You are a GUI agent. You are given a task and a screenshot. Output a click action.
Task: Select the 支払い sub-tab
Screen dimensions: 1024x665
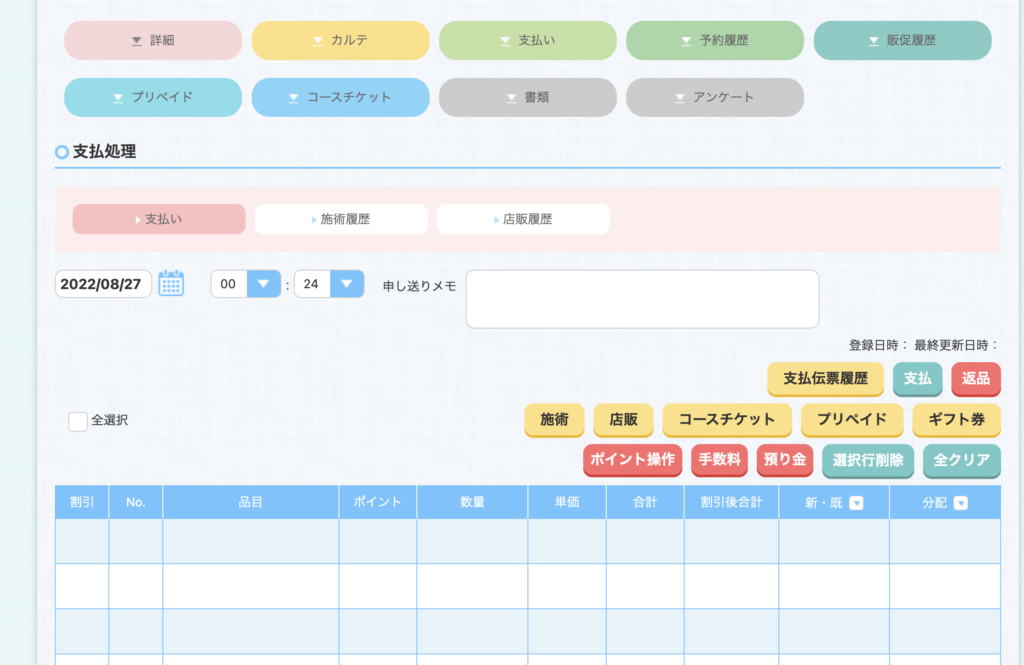[x=159, y=219]
